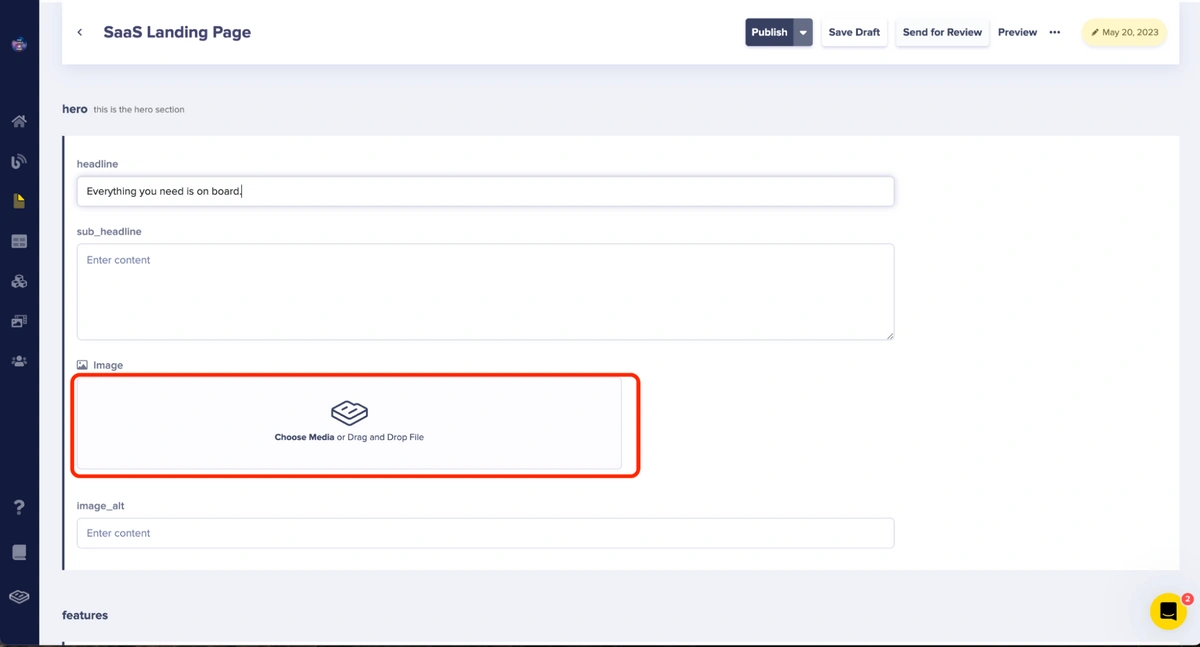Image resolution: width=1200 pixels, height=647 pixels.
Task: Open the page Preview
Action: coord(1017,32)
